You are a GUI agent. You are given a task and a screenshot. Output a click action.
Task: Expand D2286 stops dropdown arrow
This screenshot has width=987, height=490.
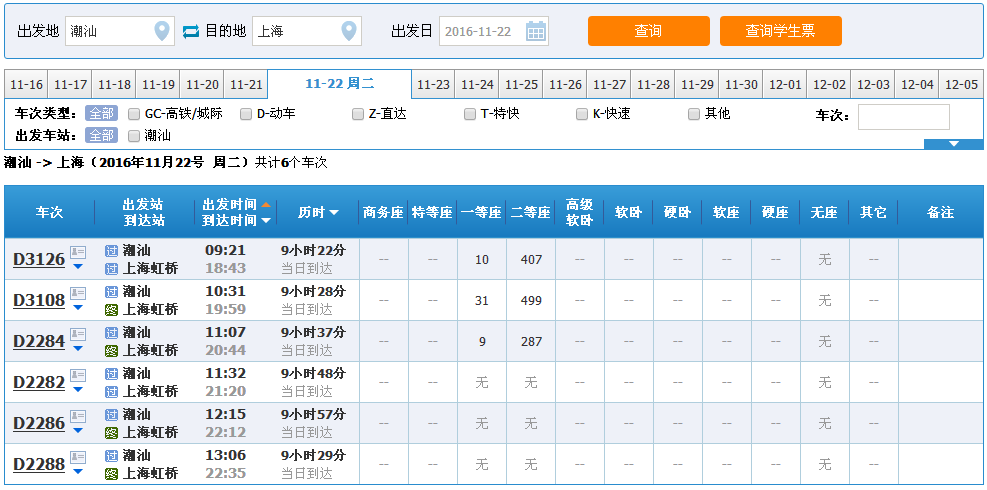78,430
